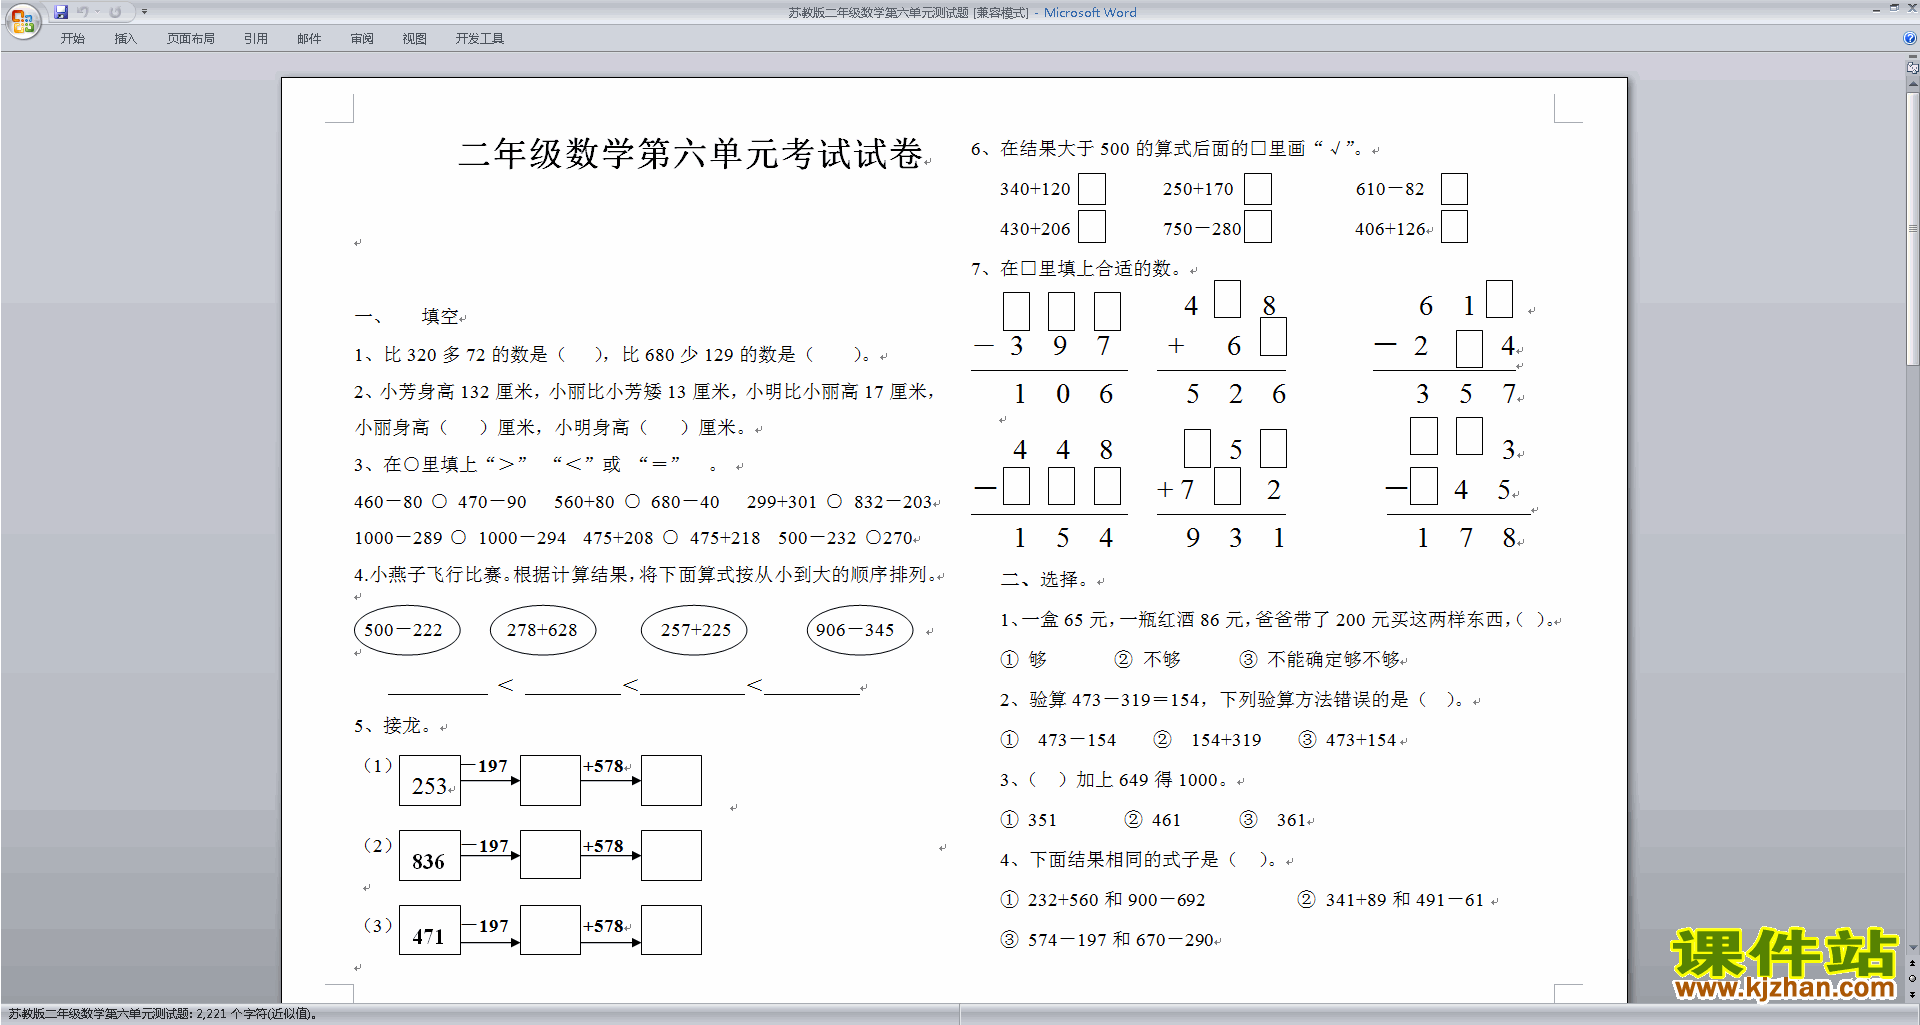
Task: Click the answer box beside 750－280
Action: click(x=1258, y=227)
